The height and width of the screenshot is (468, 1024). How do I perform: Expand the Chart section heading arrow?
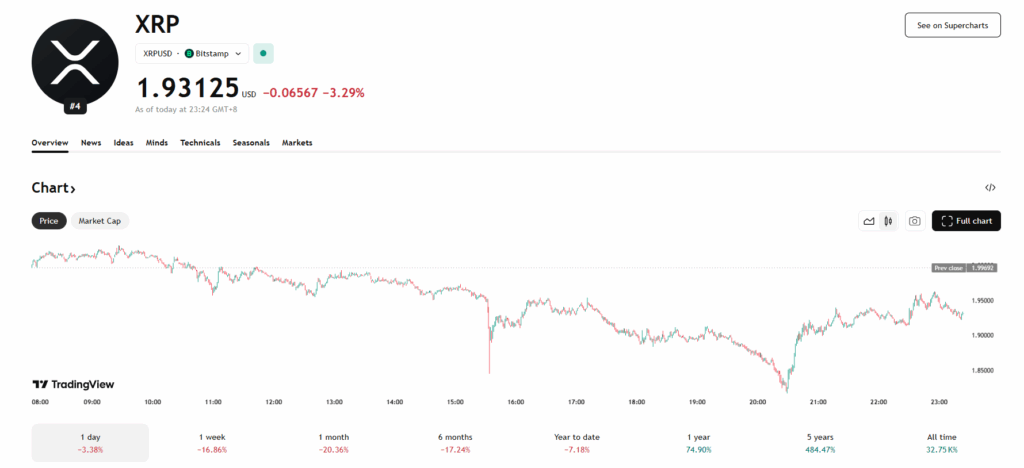(72, 188)
